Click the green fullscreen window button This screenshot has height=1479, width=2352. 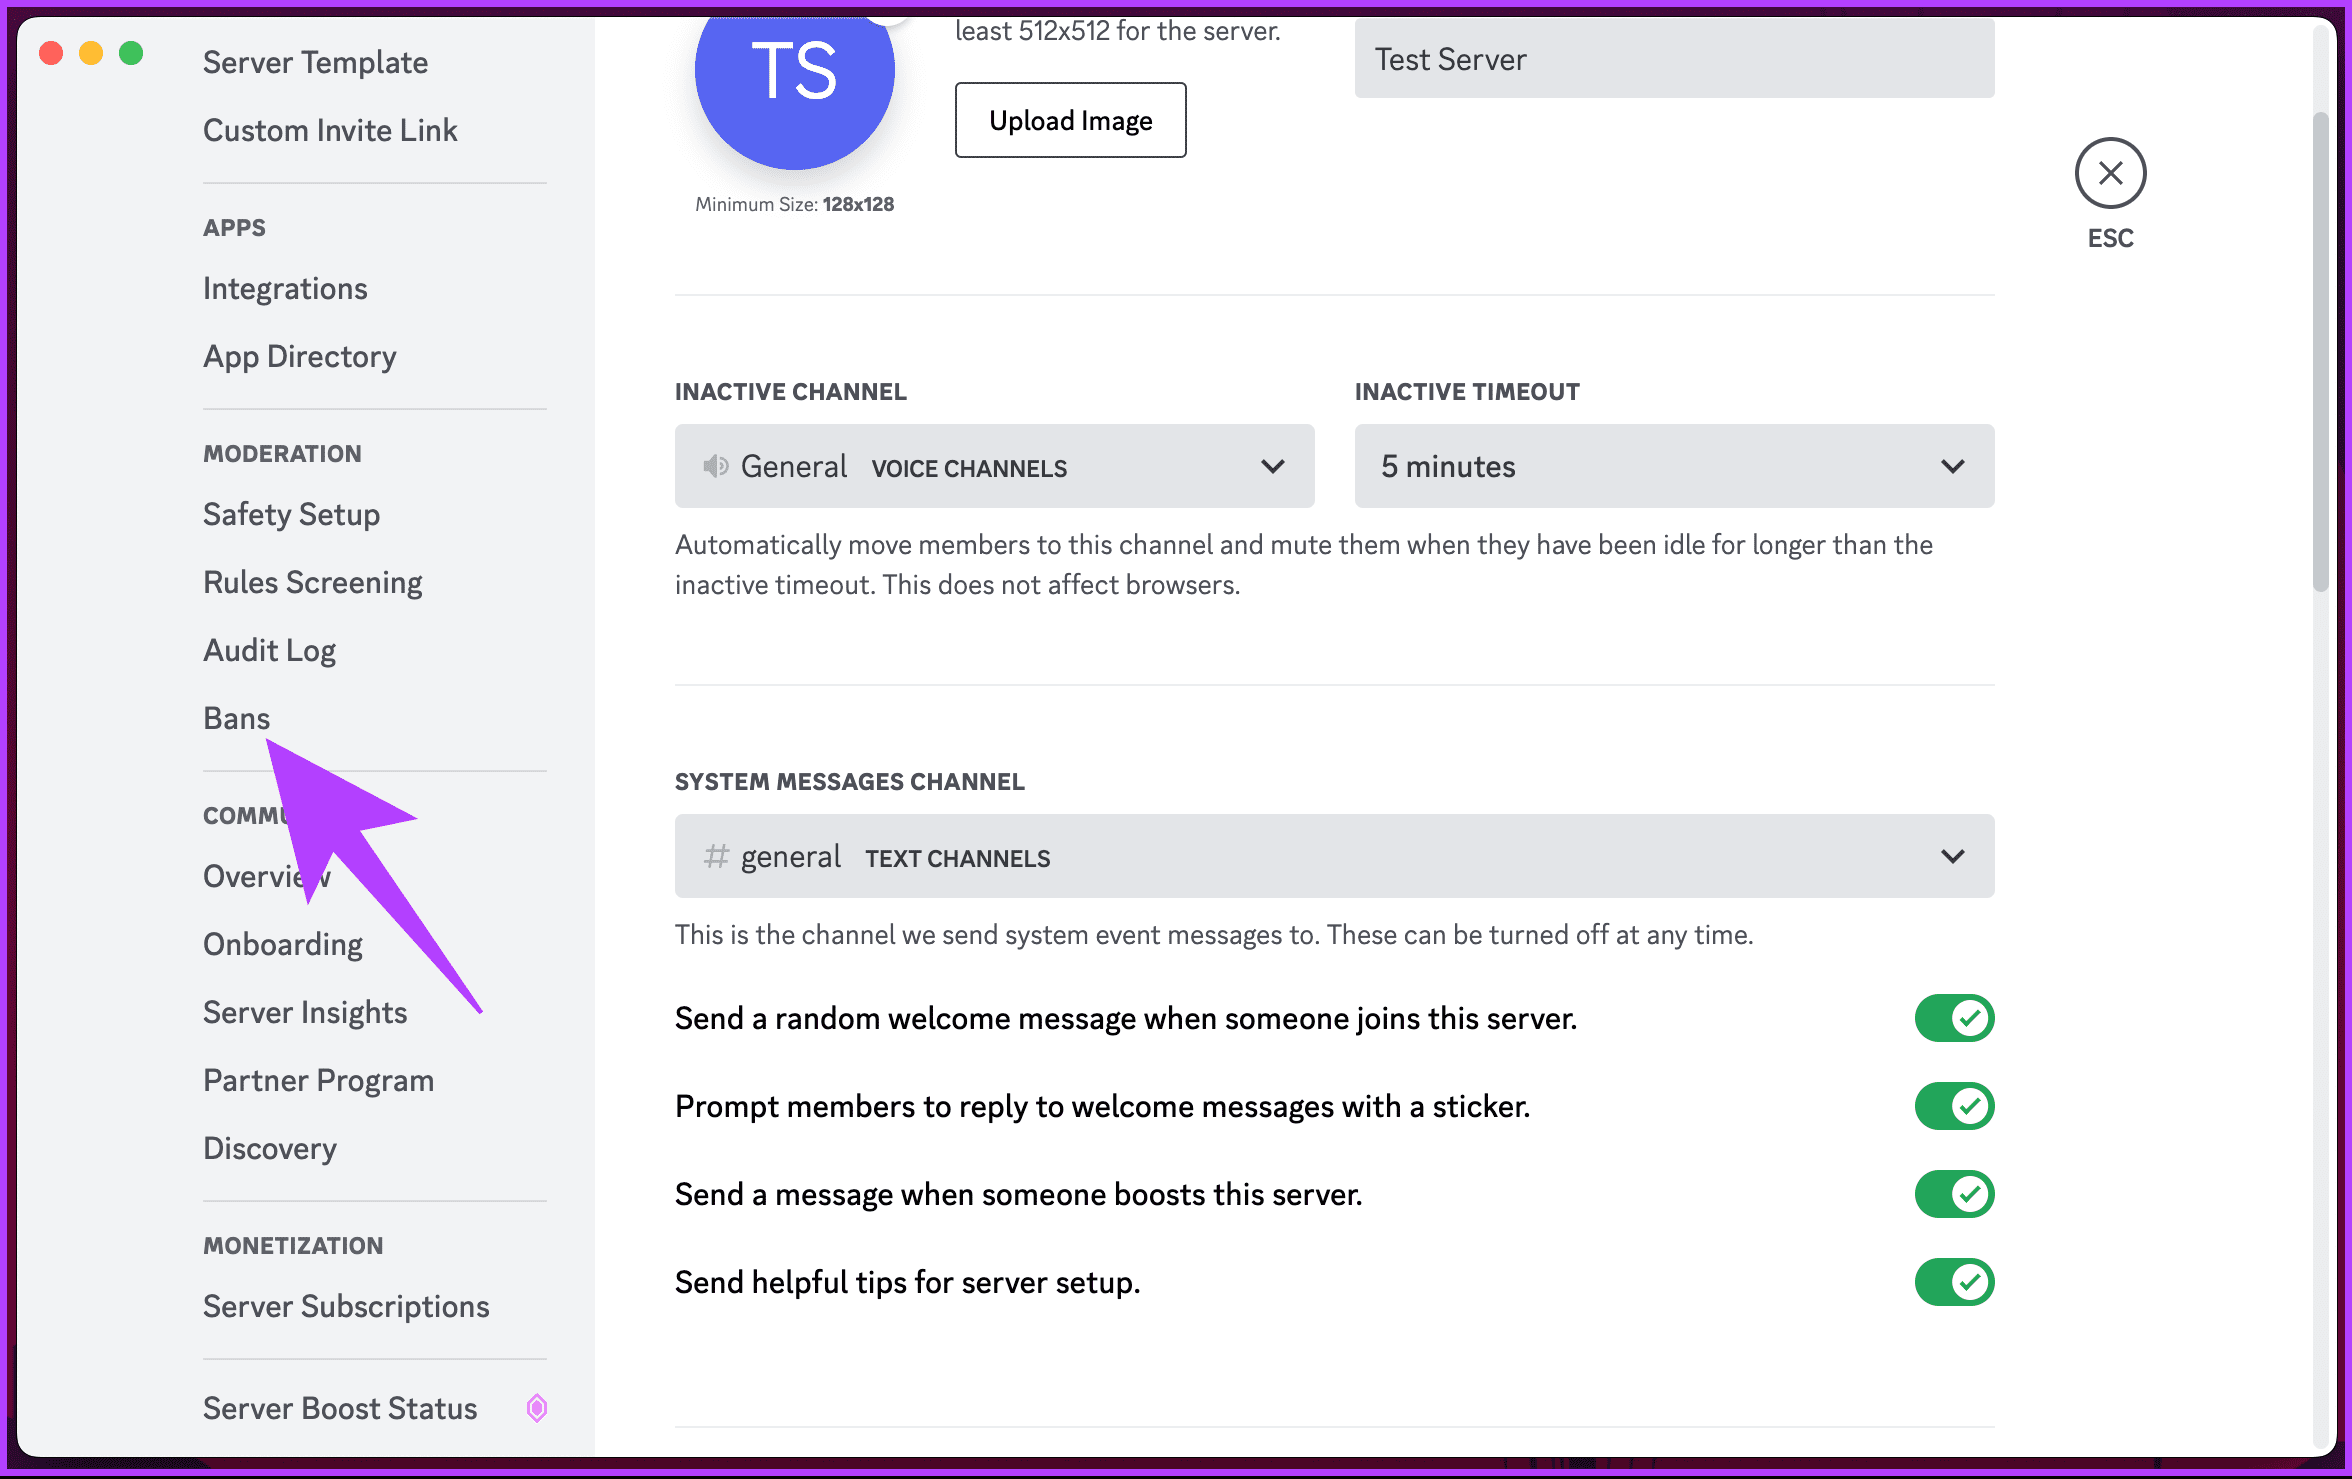tap(131, 53)
